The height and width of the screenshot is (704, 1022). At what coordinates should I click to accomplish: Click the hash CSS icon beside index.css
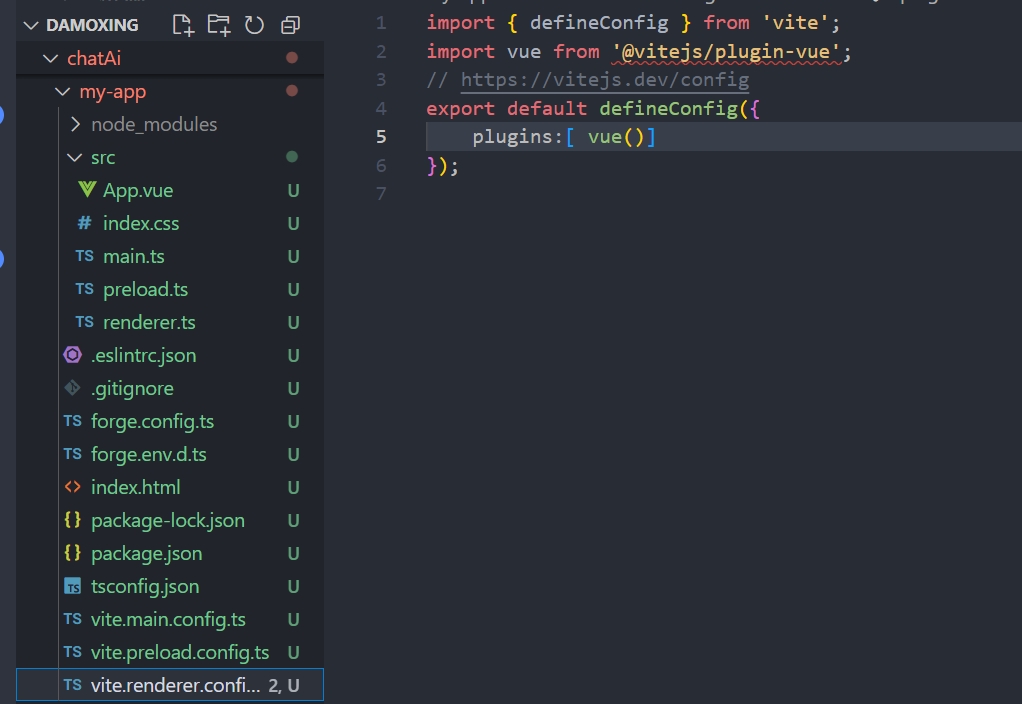[x=85, y=223]
